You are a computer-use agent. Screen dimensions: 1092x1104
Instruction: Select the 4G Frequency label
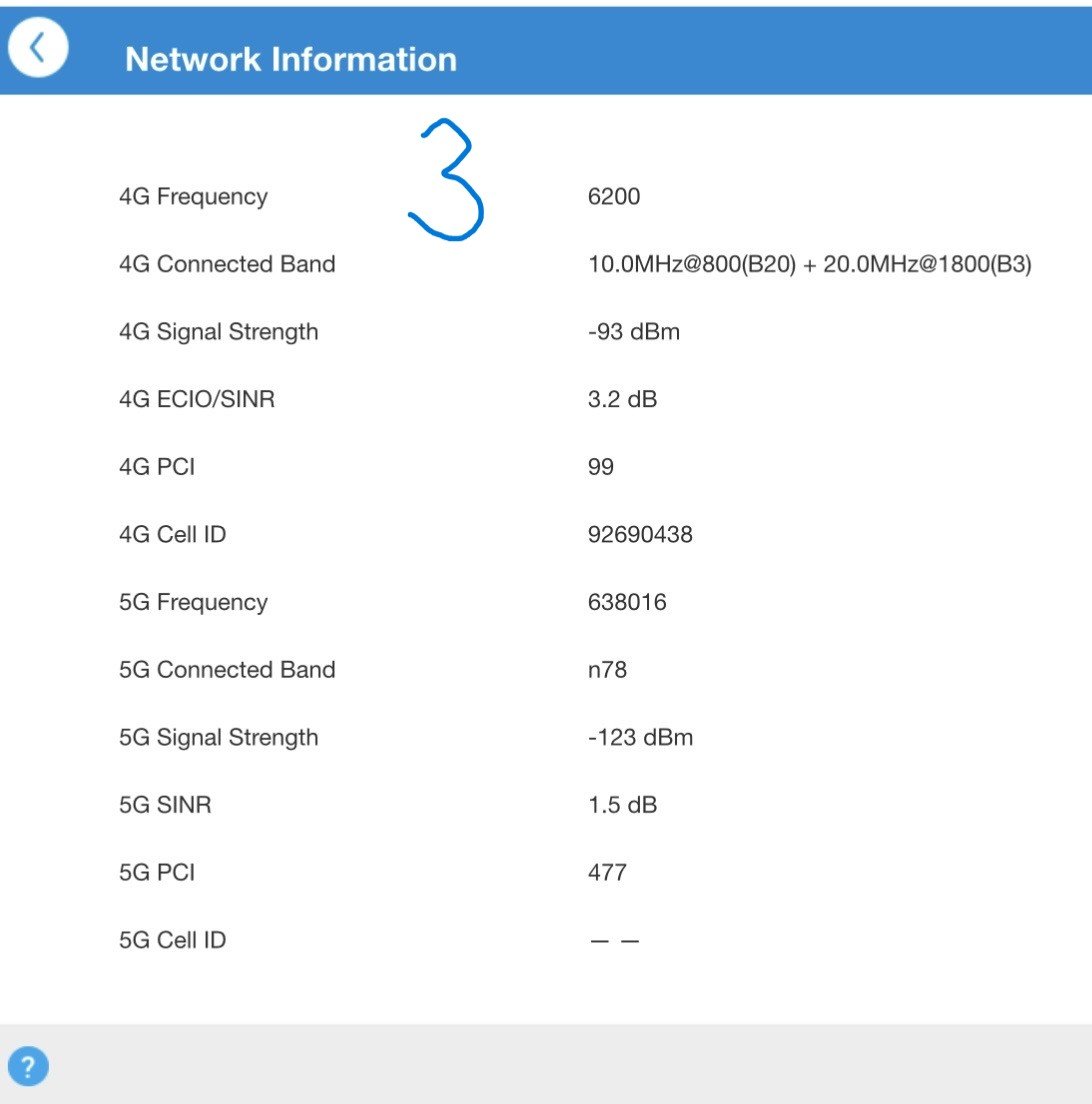193,197
